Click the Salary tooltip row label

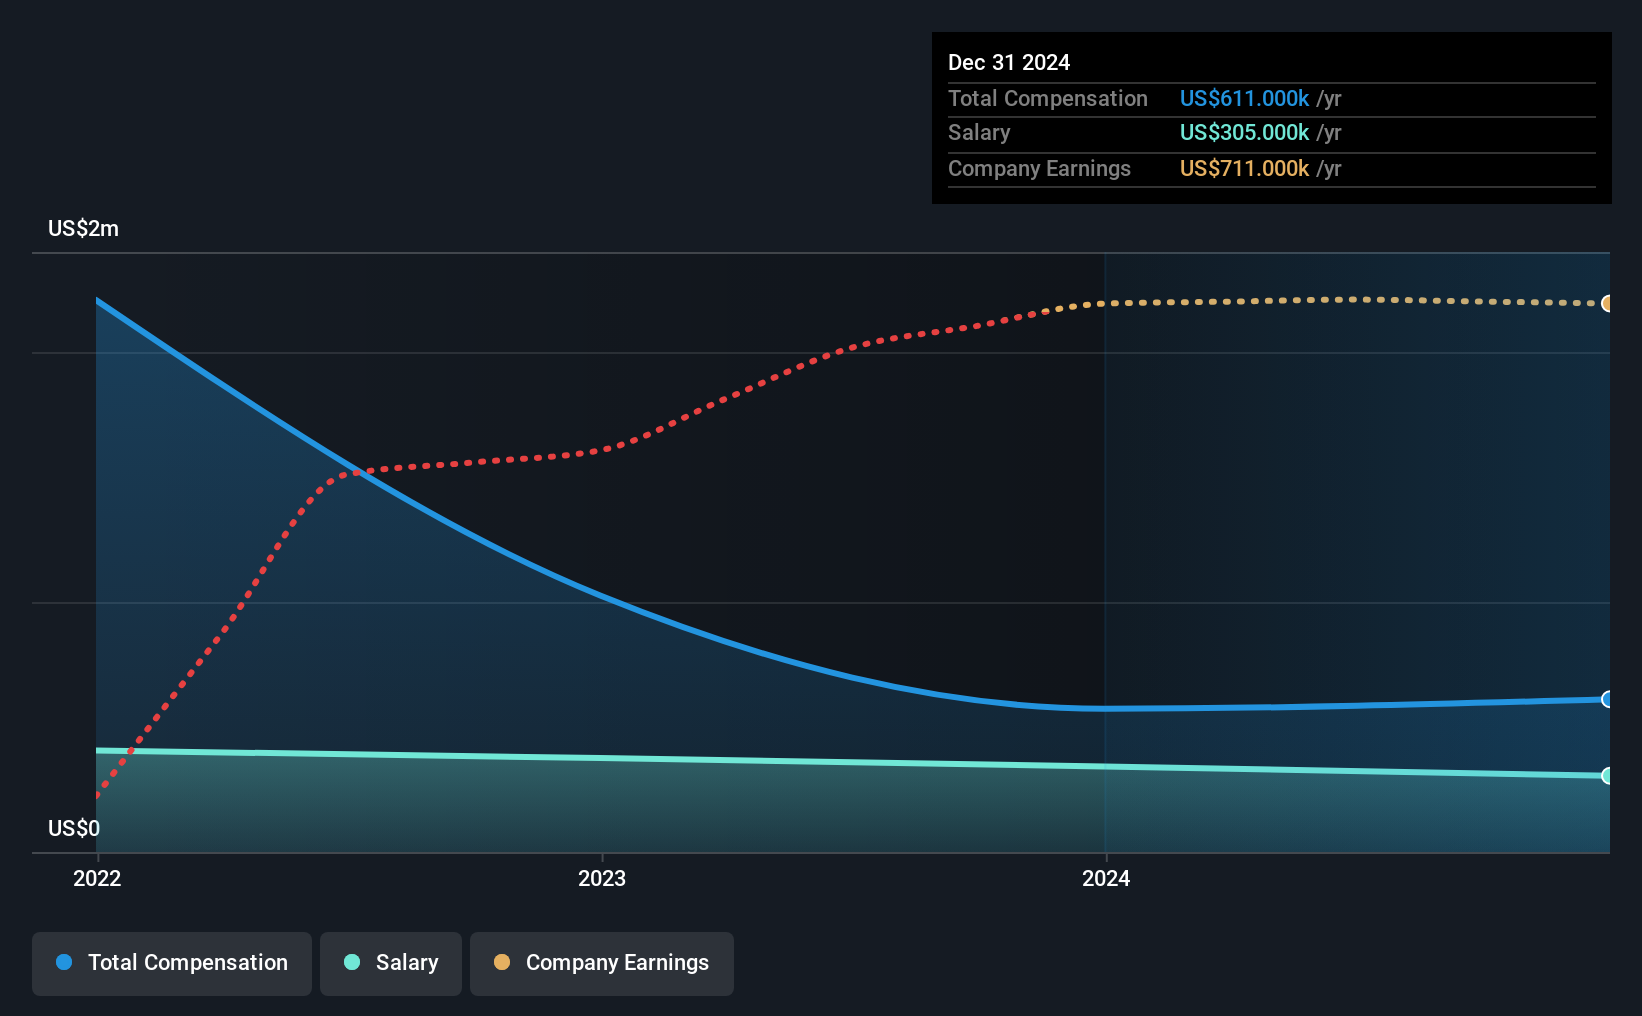(979, 132)
